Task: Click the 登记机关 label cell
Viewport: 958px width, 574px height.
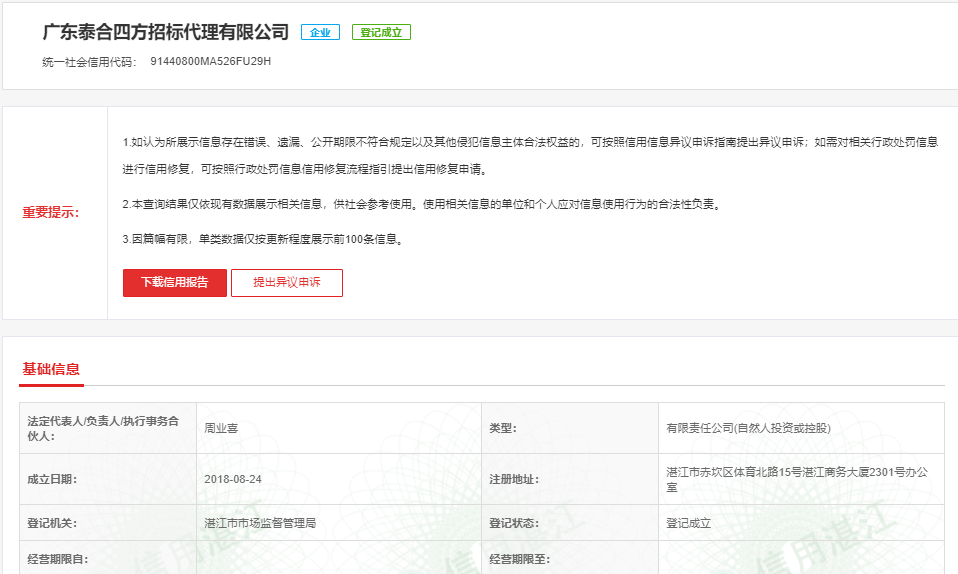Action: 108,523
